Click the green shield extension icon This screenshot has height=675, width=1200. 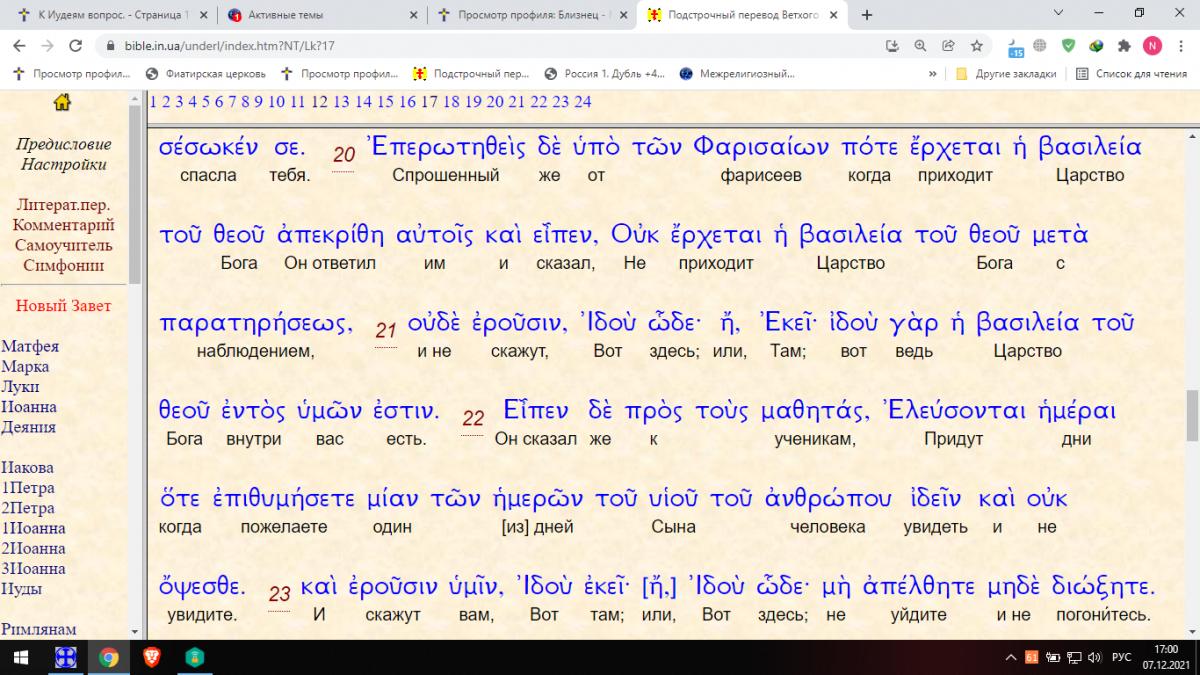1068,46
